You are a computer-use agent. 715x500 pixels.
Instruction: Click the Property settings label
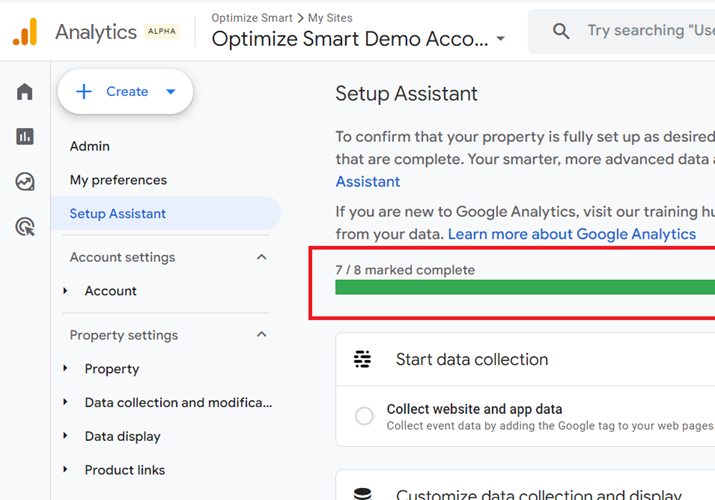(124, 335)
